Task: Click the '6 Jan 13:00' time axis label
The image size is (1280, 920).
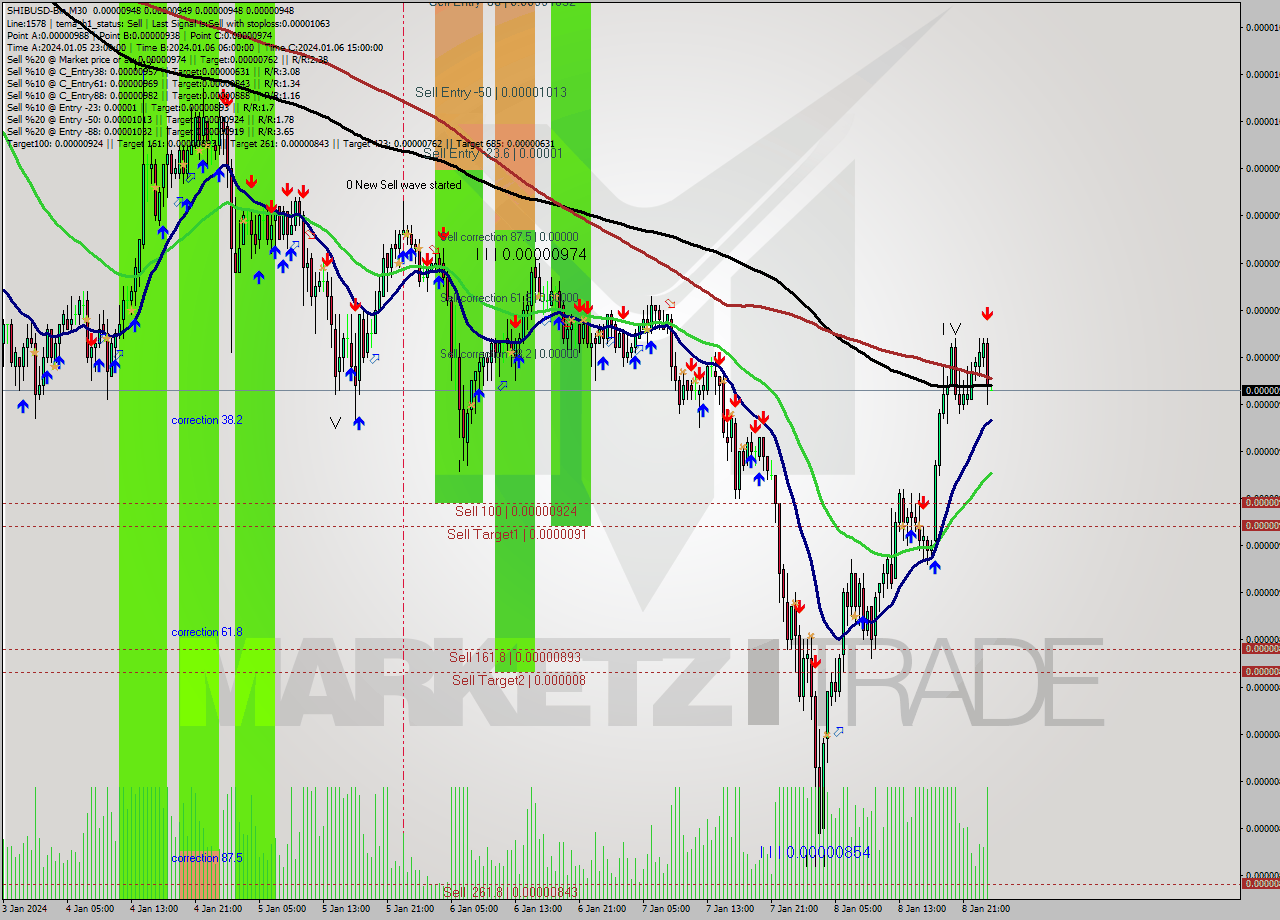Action: tap(537, 909)
